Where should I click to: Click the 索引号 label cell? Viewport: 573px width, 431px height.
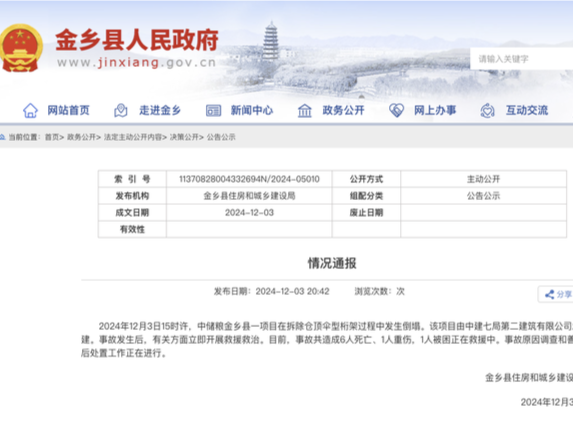tap(132, 179)
